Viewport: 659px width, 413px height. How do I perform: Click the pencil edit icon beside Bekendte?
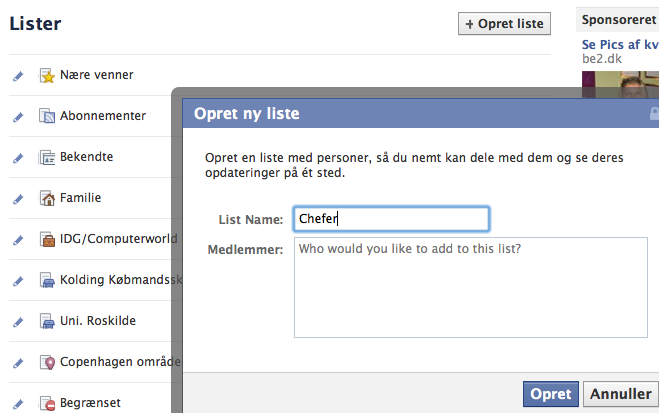pyautogui.click(x=17, y=157)
